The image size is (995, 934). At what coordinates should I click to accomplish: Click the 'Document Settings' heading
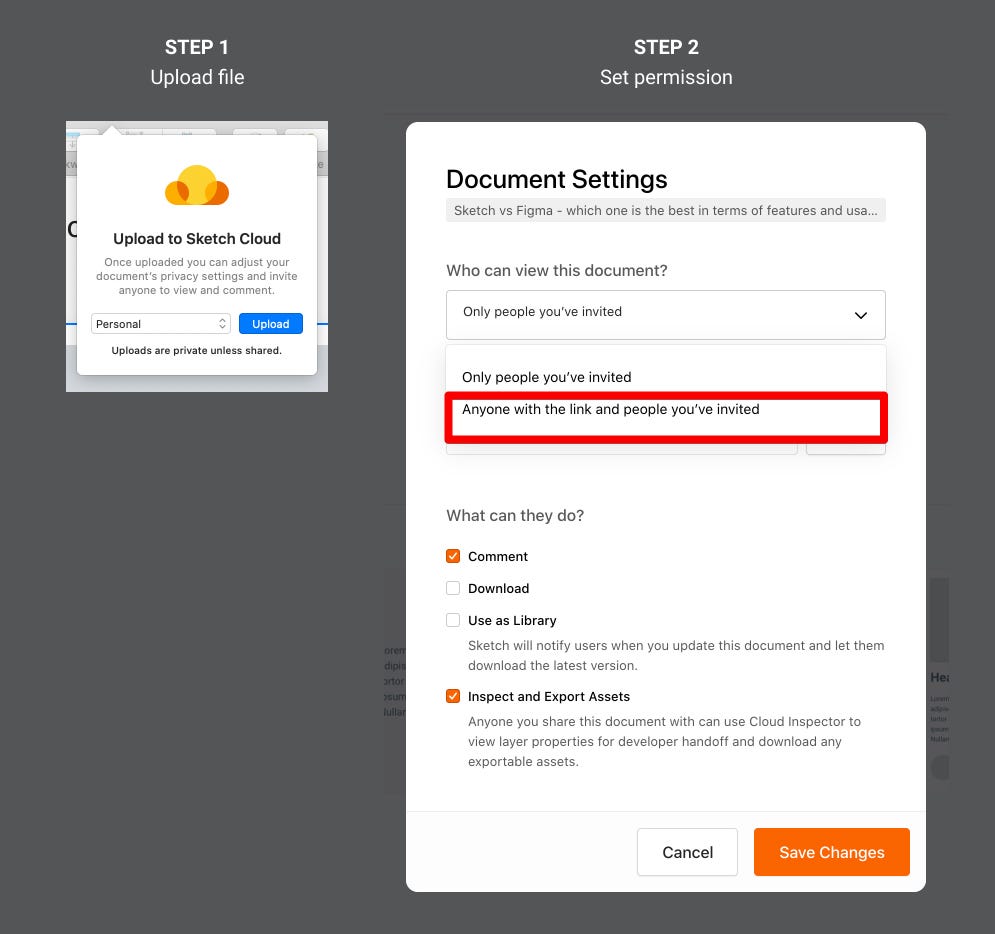pyautogui.click(x=557, y=180)
